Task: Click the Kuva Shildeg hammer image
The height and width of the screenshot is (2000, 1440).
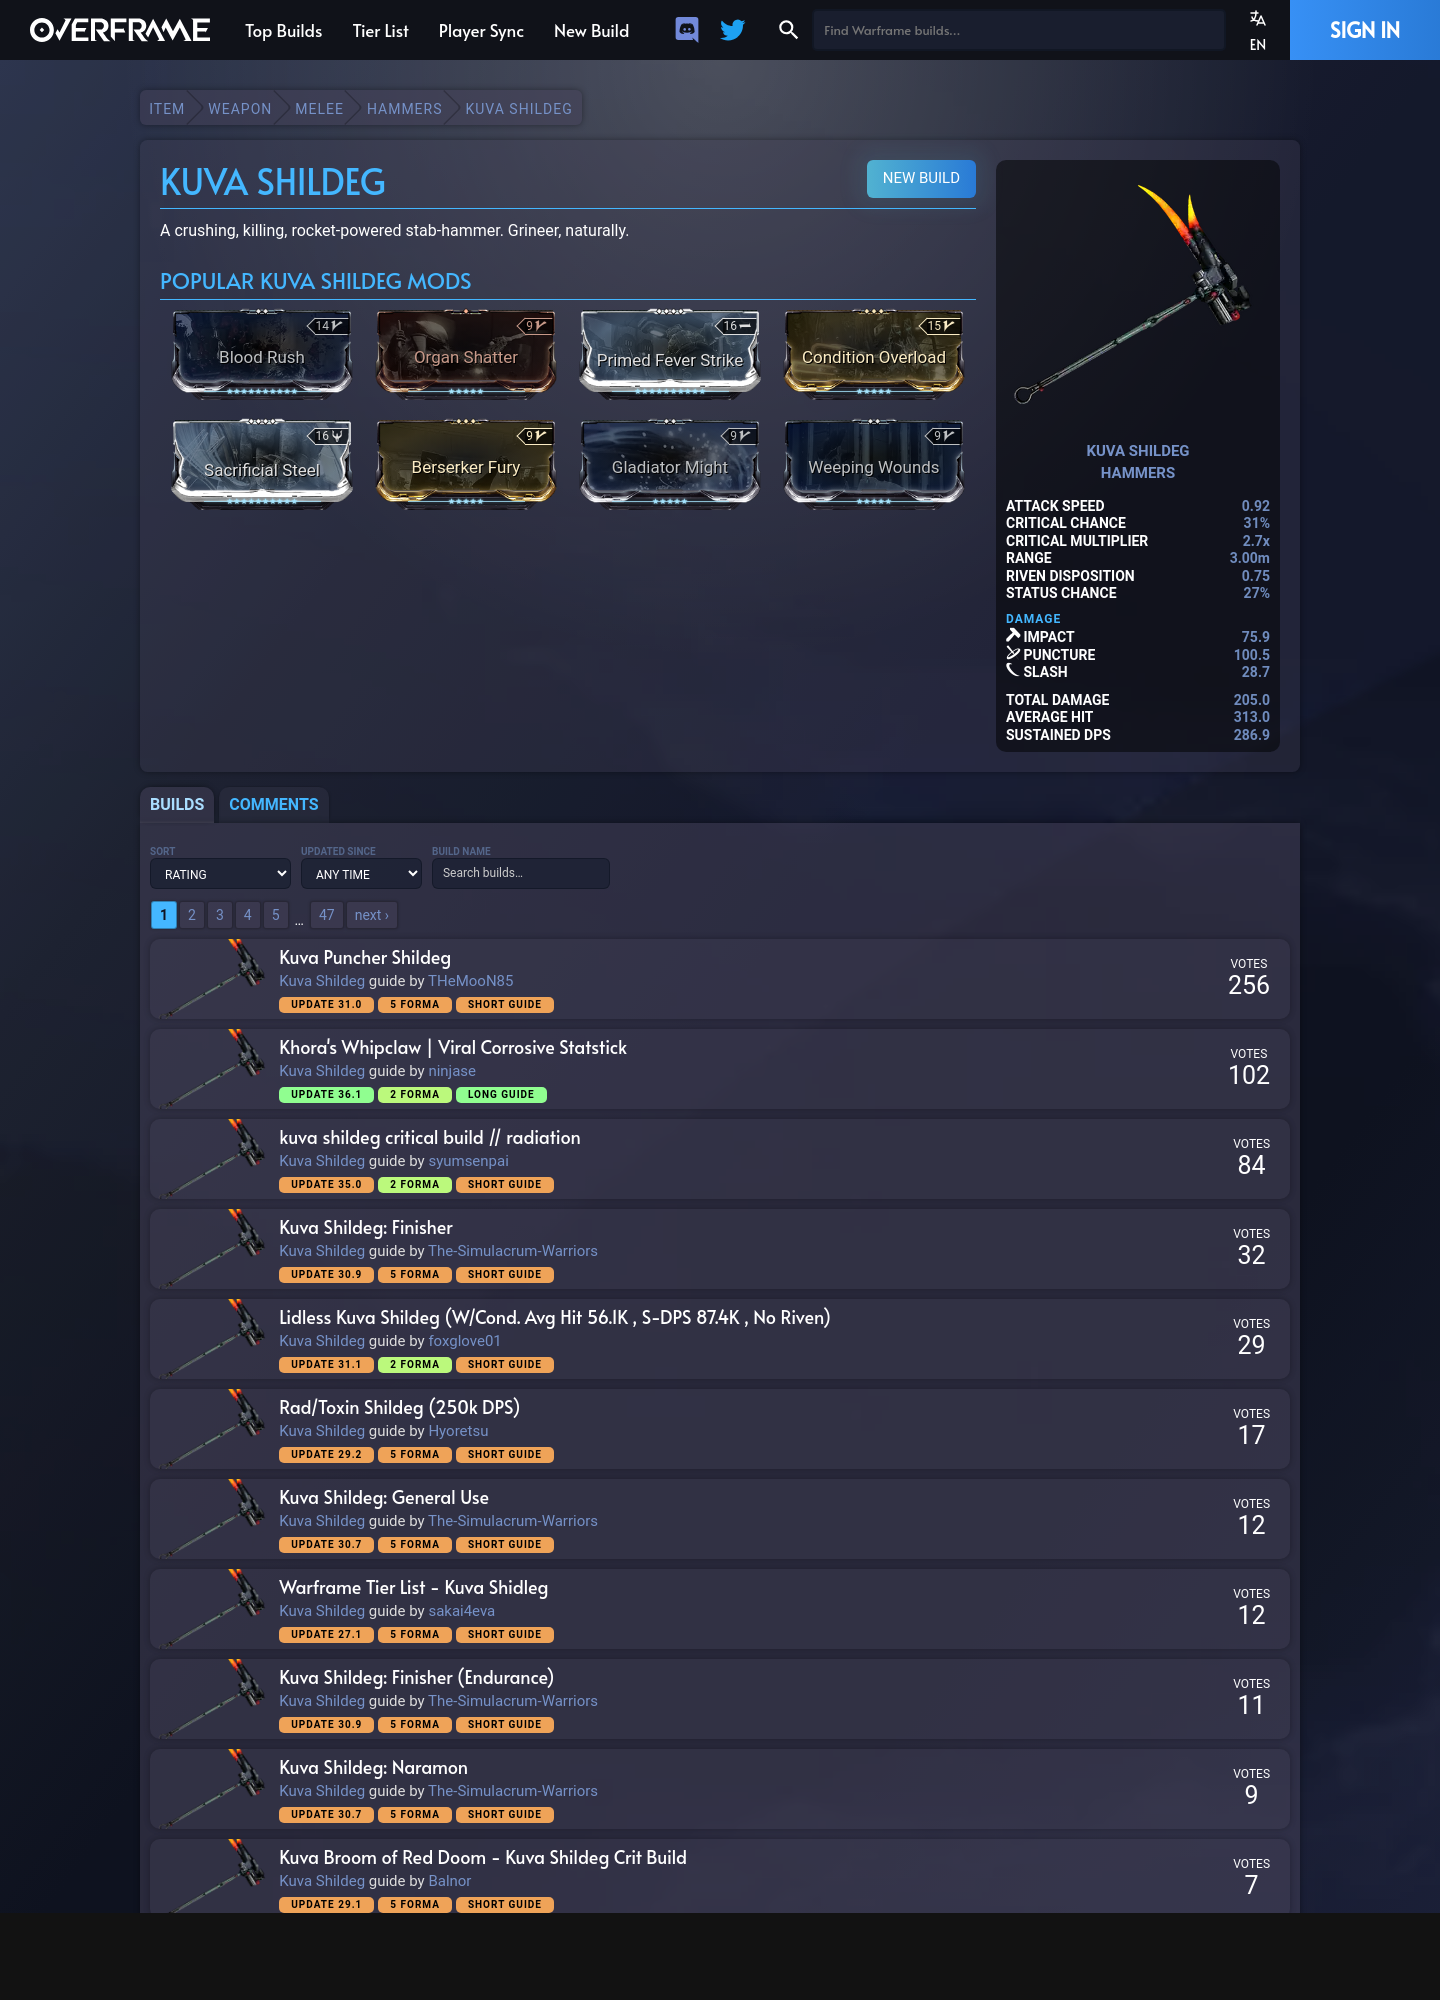Action: click(x=1138, y=295)
